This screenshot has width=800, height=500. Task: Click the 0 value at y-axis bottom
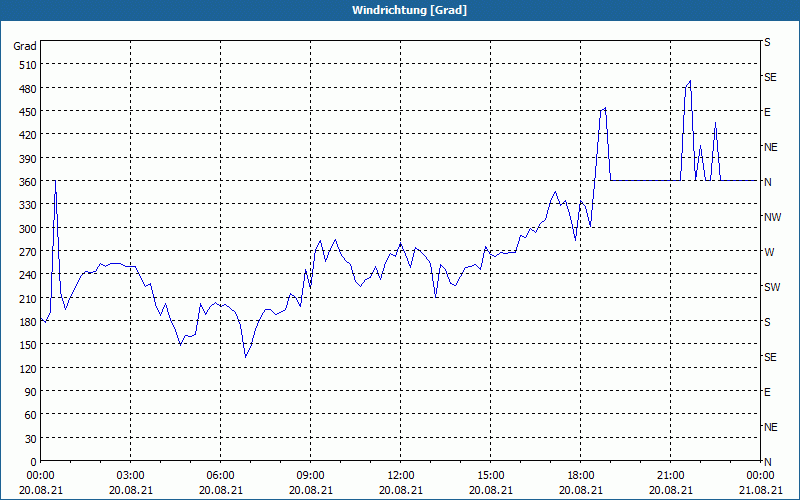(x=33, y=461)
